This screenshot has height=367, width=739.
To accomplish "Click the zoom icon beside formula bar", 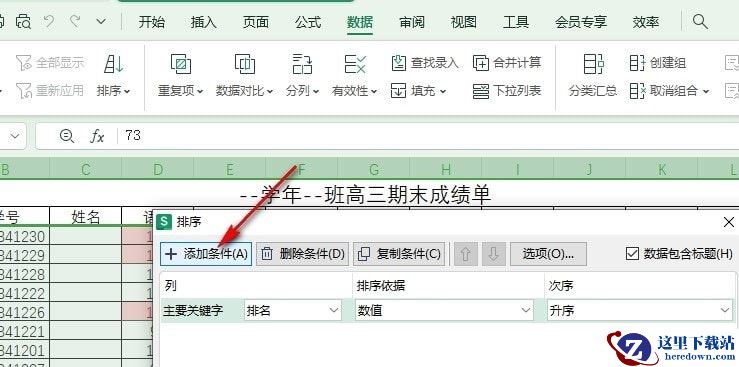I will coord(66,136).
